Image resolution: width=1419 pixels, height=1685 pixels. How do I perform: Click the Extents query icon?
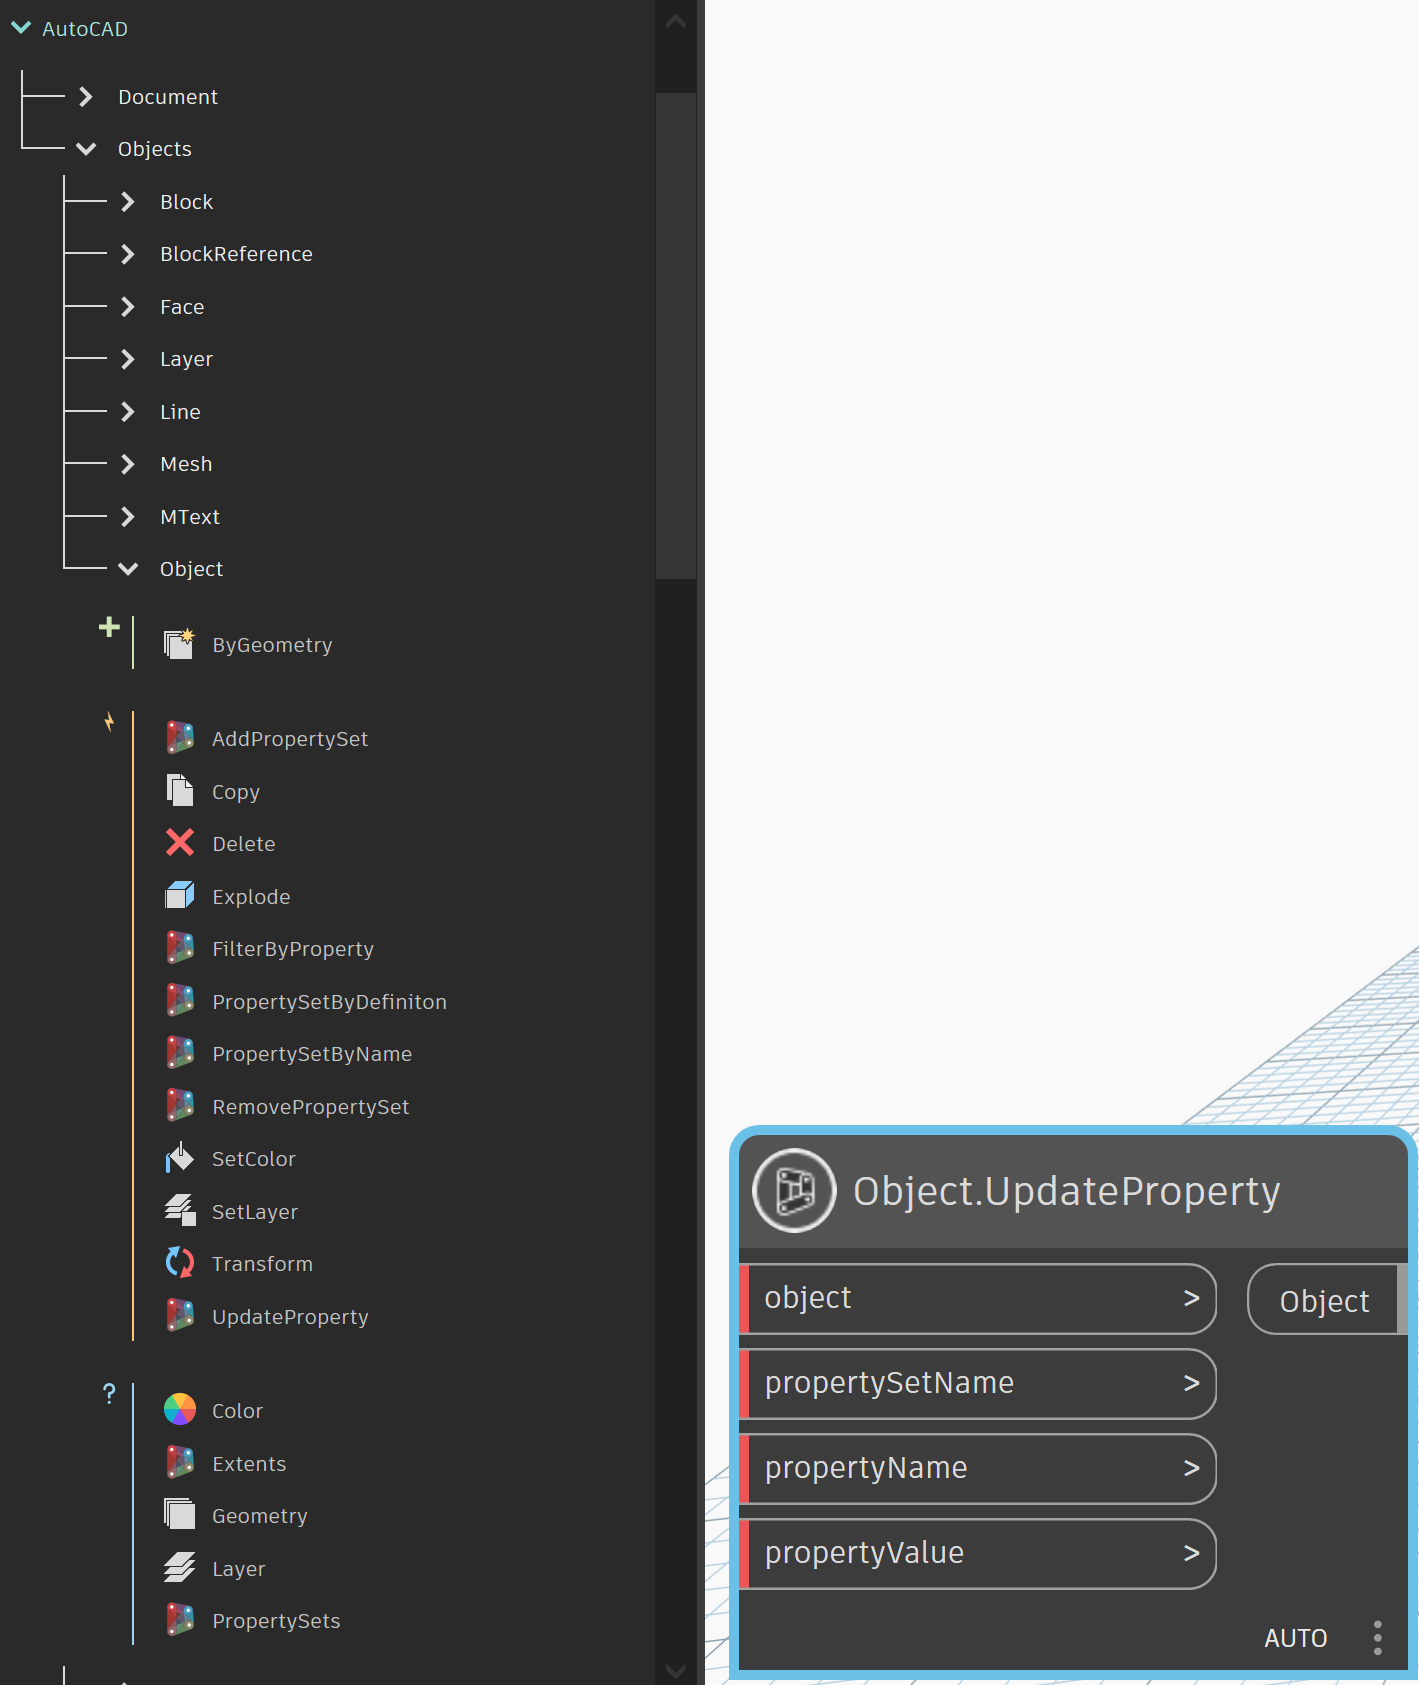[x=180, y=1462]
